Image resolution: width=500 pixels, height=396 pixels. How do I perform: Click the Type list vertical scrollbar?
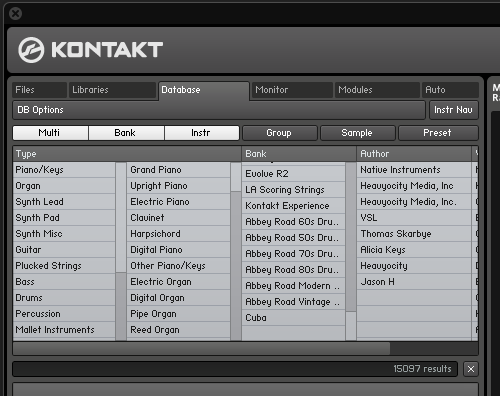(121, 251)
